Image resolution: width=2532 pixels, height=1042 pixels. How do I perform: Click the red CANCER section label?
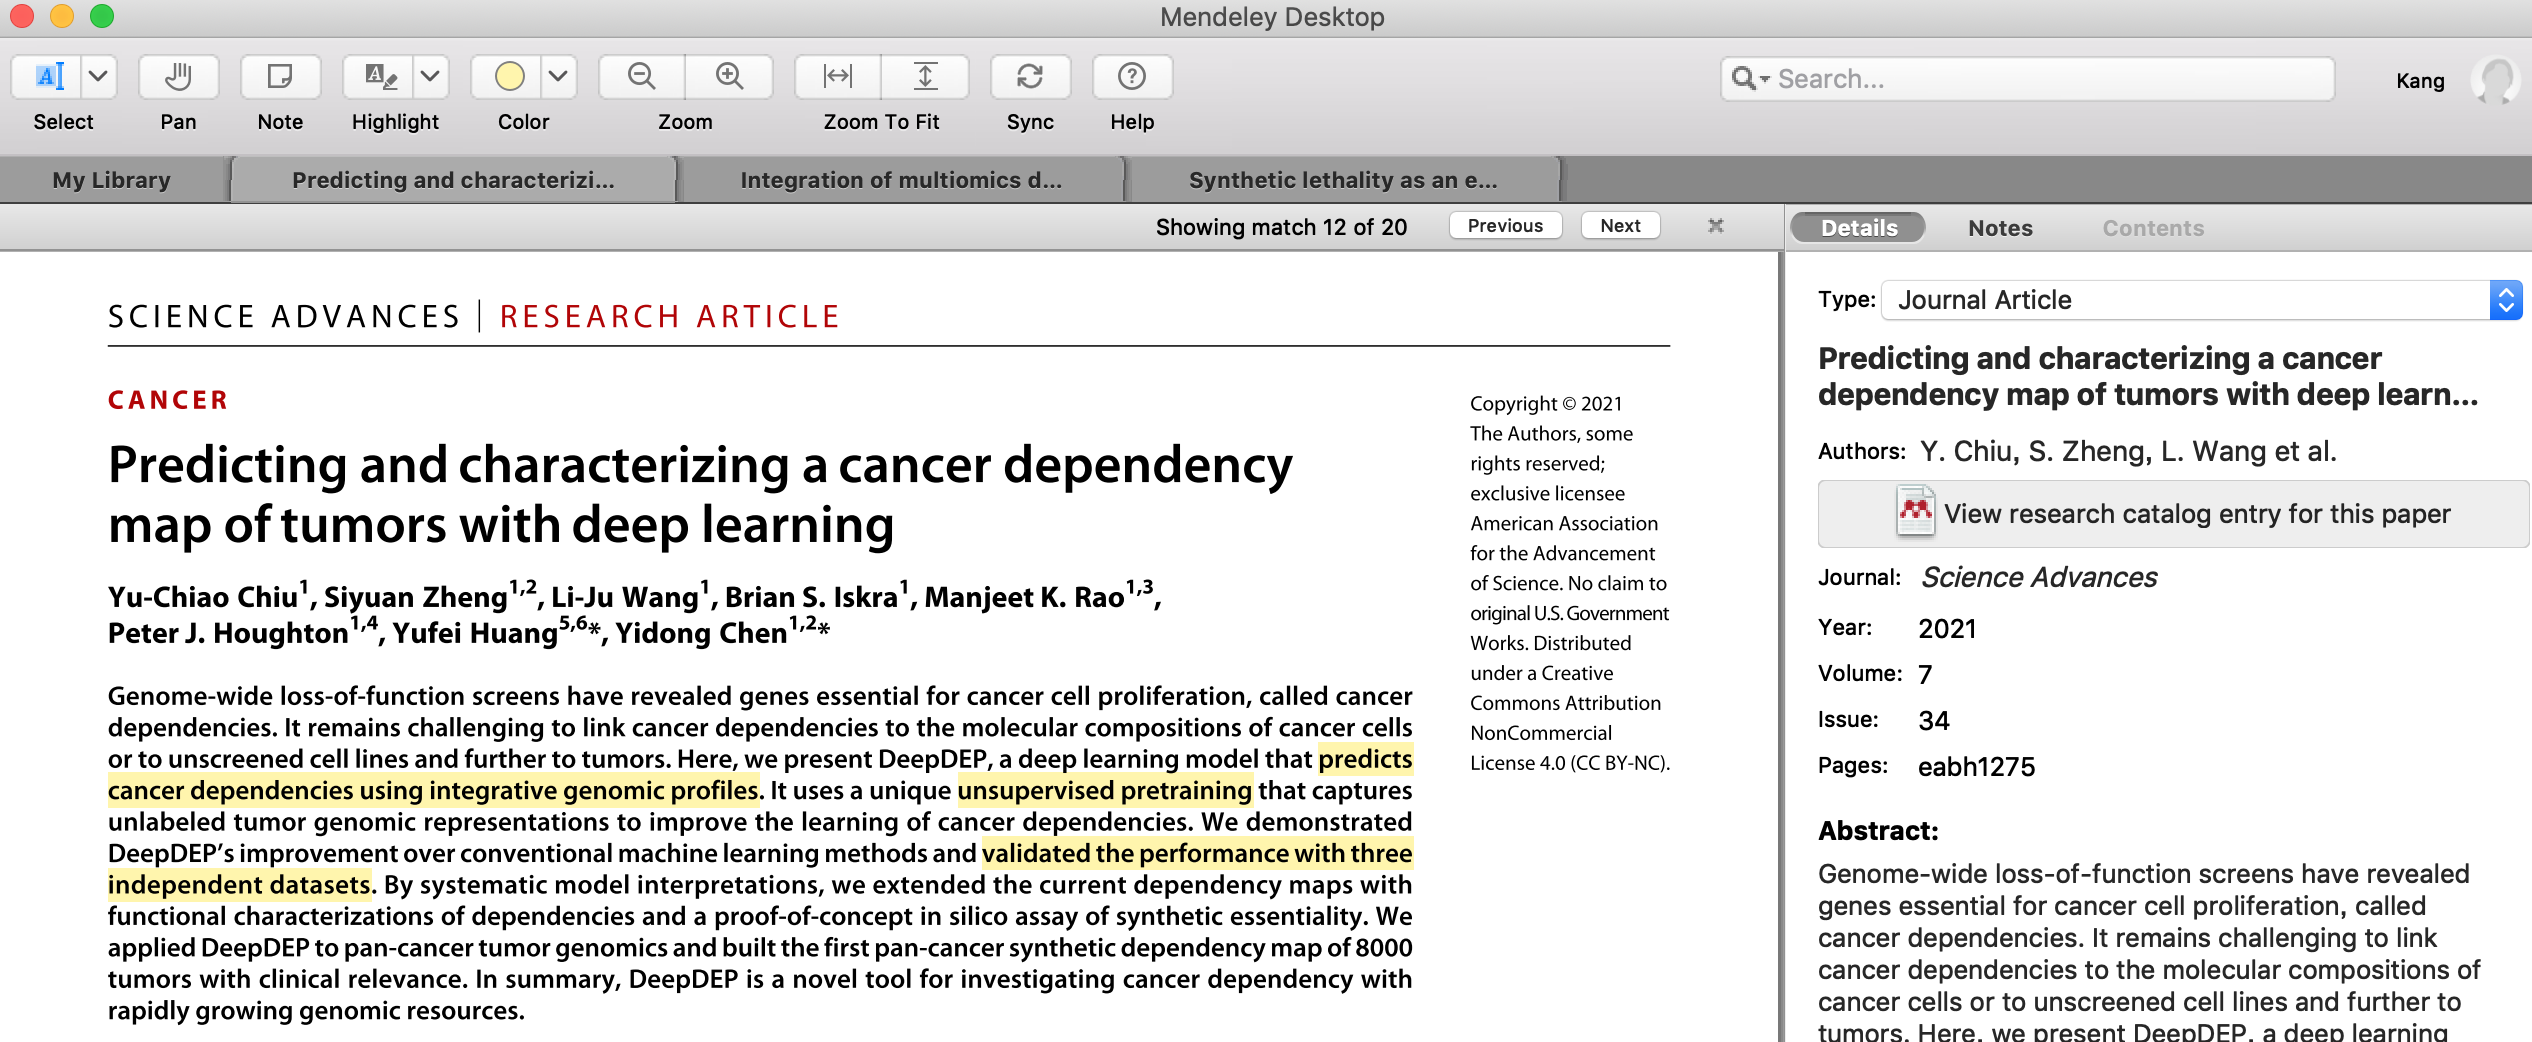[x=168, y=400]
